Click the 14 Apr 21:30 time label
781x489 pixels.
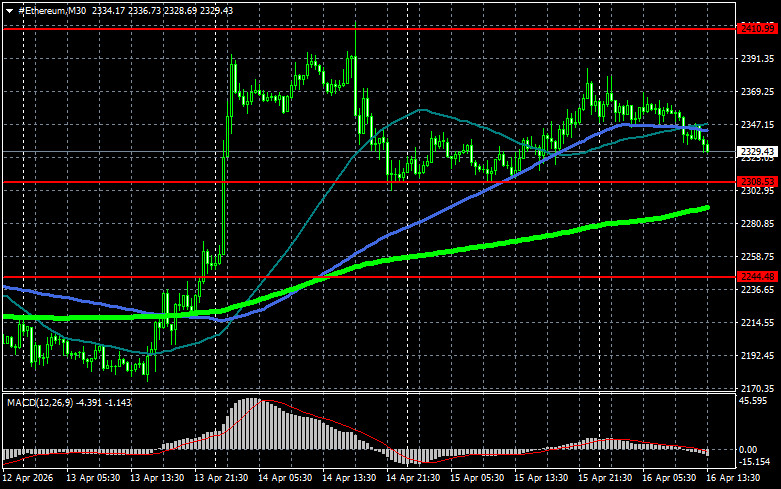click(413, 478)
